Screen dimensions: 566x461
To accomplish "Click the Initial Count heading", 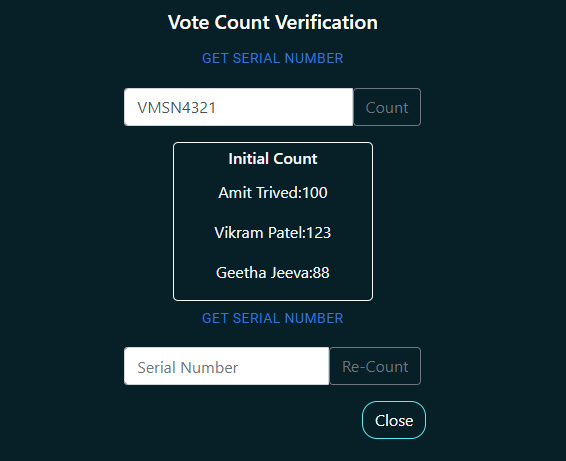I will click(273, 159).
